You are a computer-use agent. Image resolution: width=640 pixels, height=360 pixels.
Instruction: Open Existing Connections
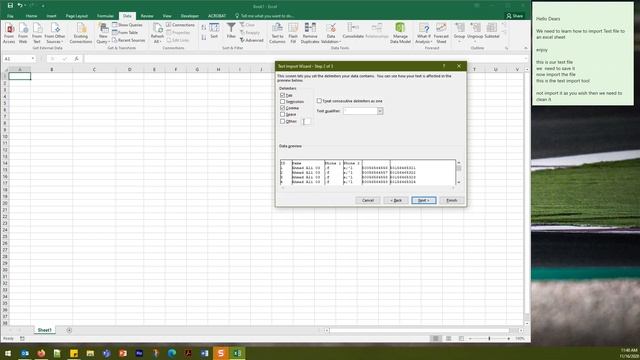(81, 33)
